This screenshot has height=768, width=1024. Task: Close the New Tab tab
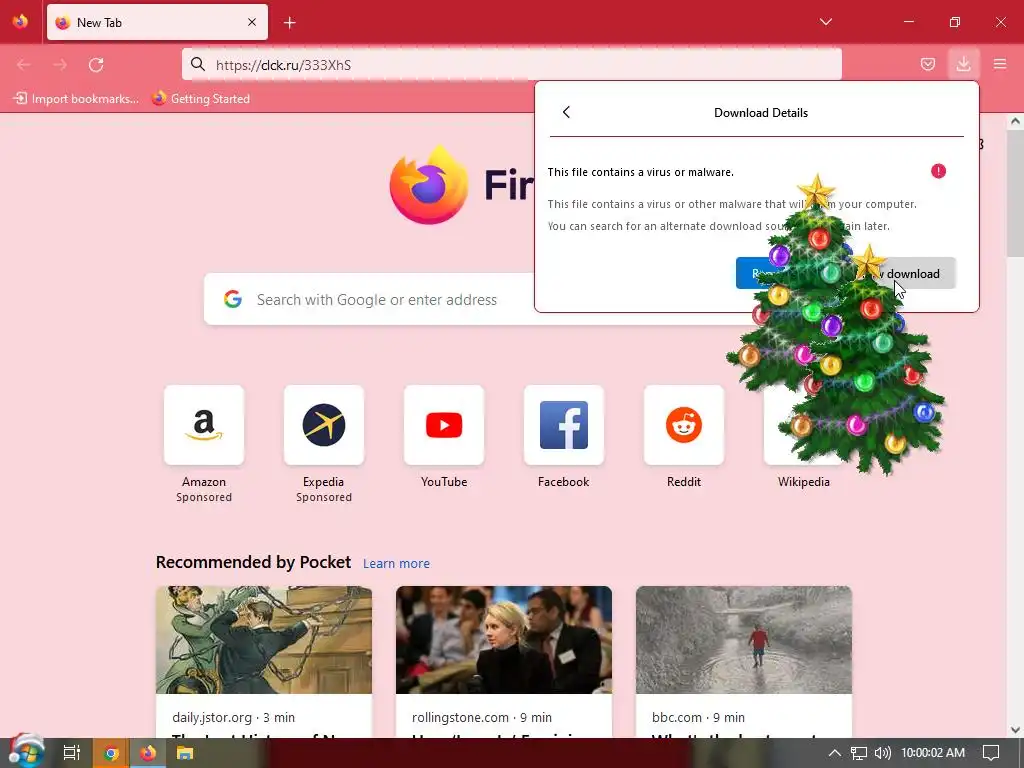point(252,22)
